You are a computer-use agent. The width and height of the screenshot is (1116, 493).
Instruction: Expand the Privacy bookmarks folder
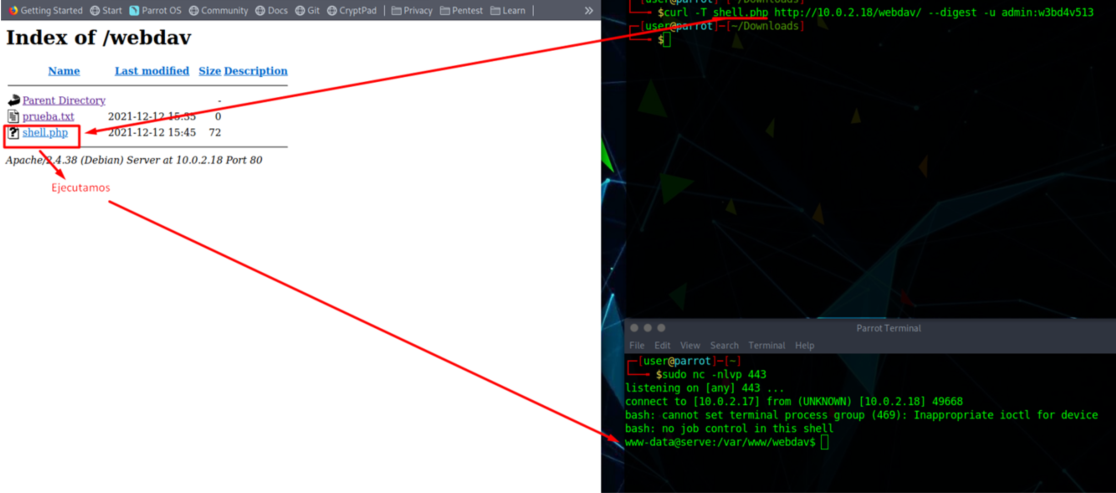click(412, 10)
